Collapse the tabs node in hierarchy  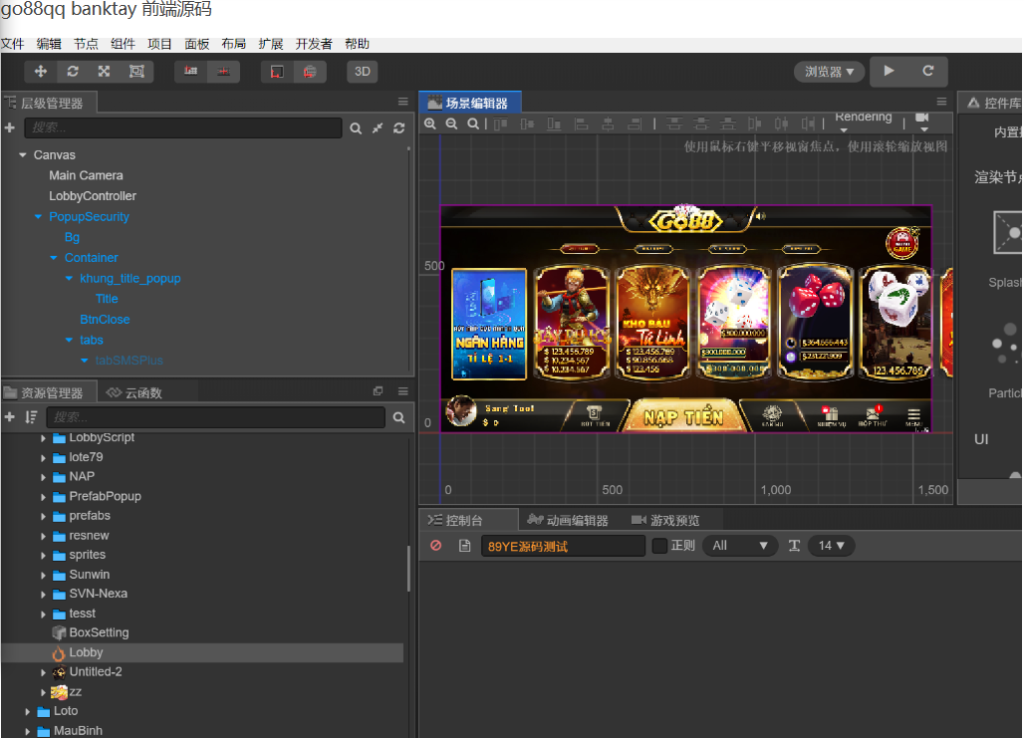click(69, 340)
